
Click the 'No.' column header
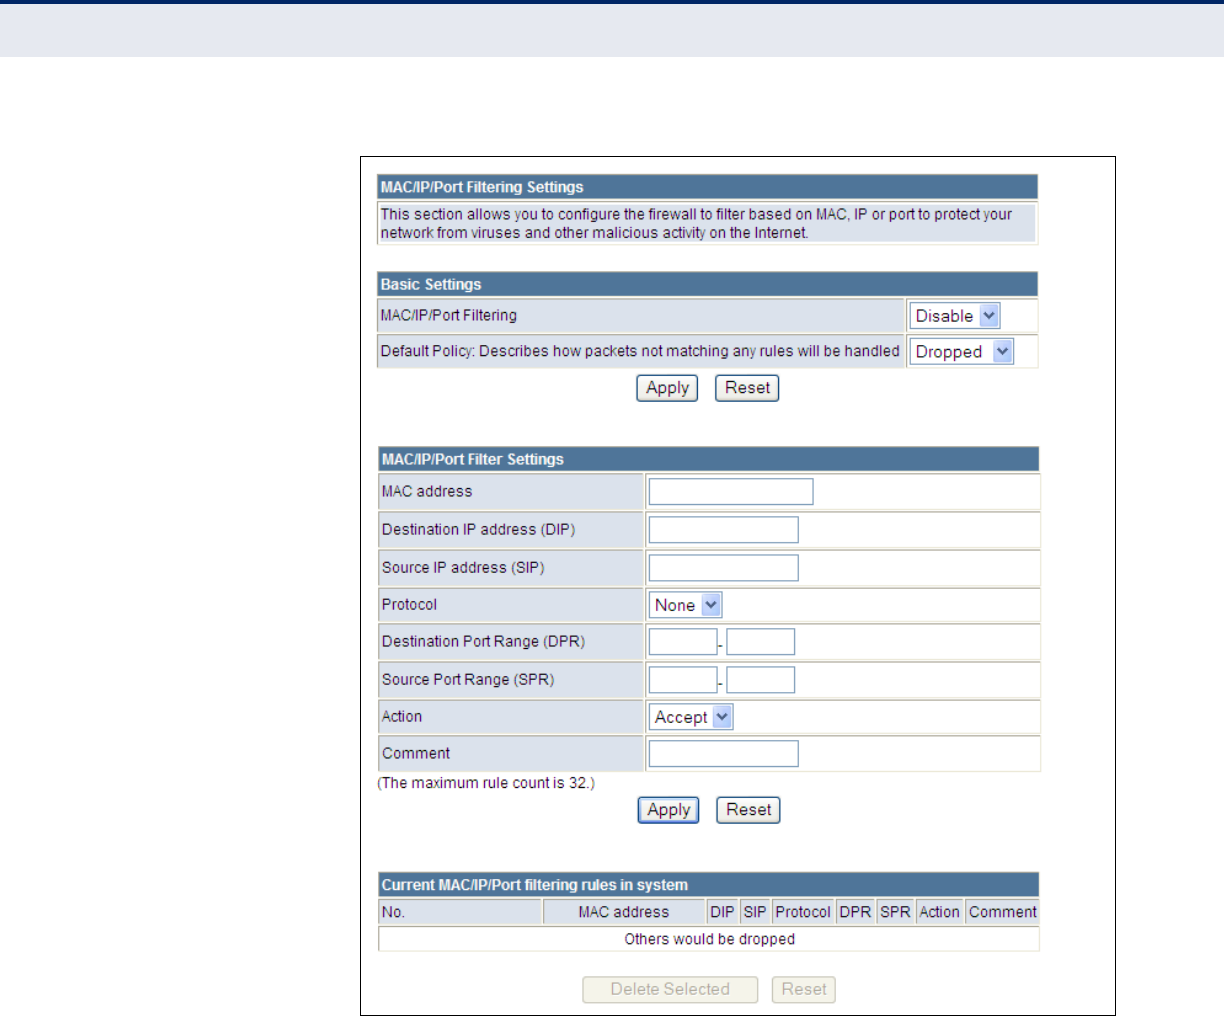click(x=460, y=912)
